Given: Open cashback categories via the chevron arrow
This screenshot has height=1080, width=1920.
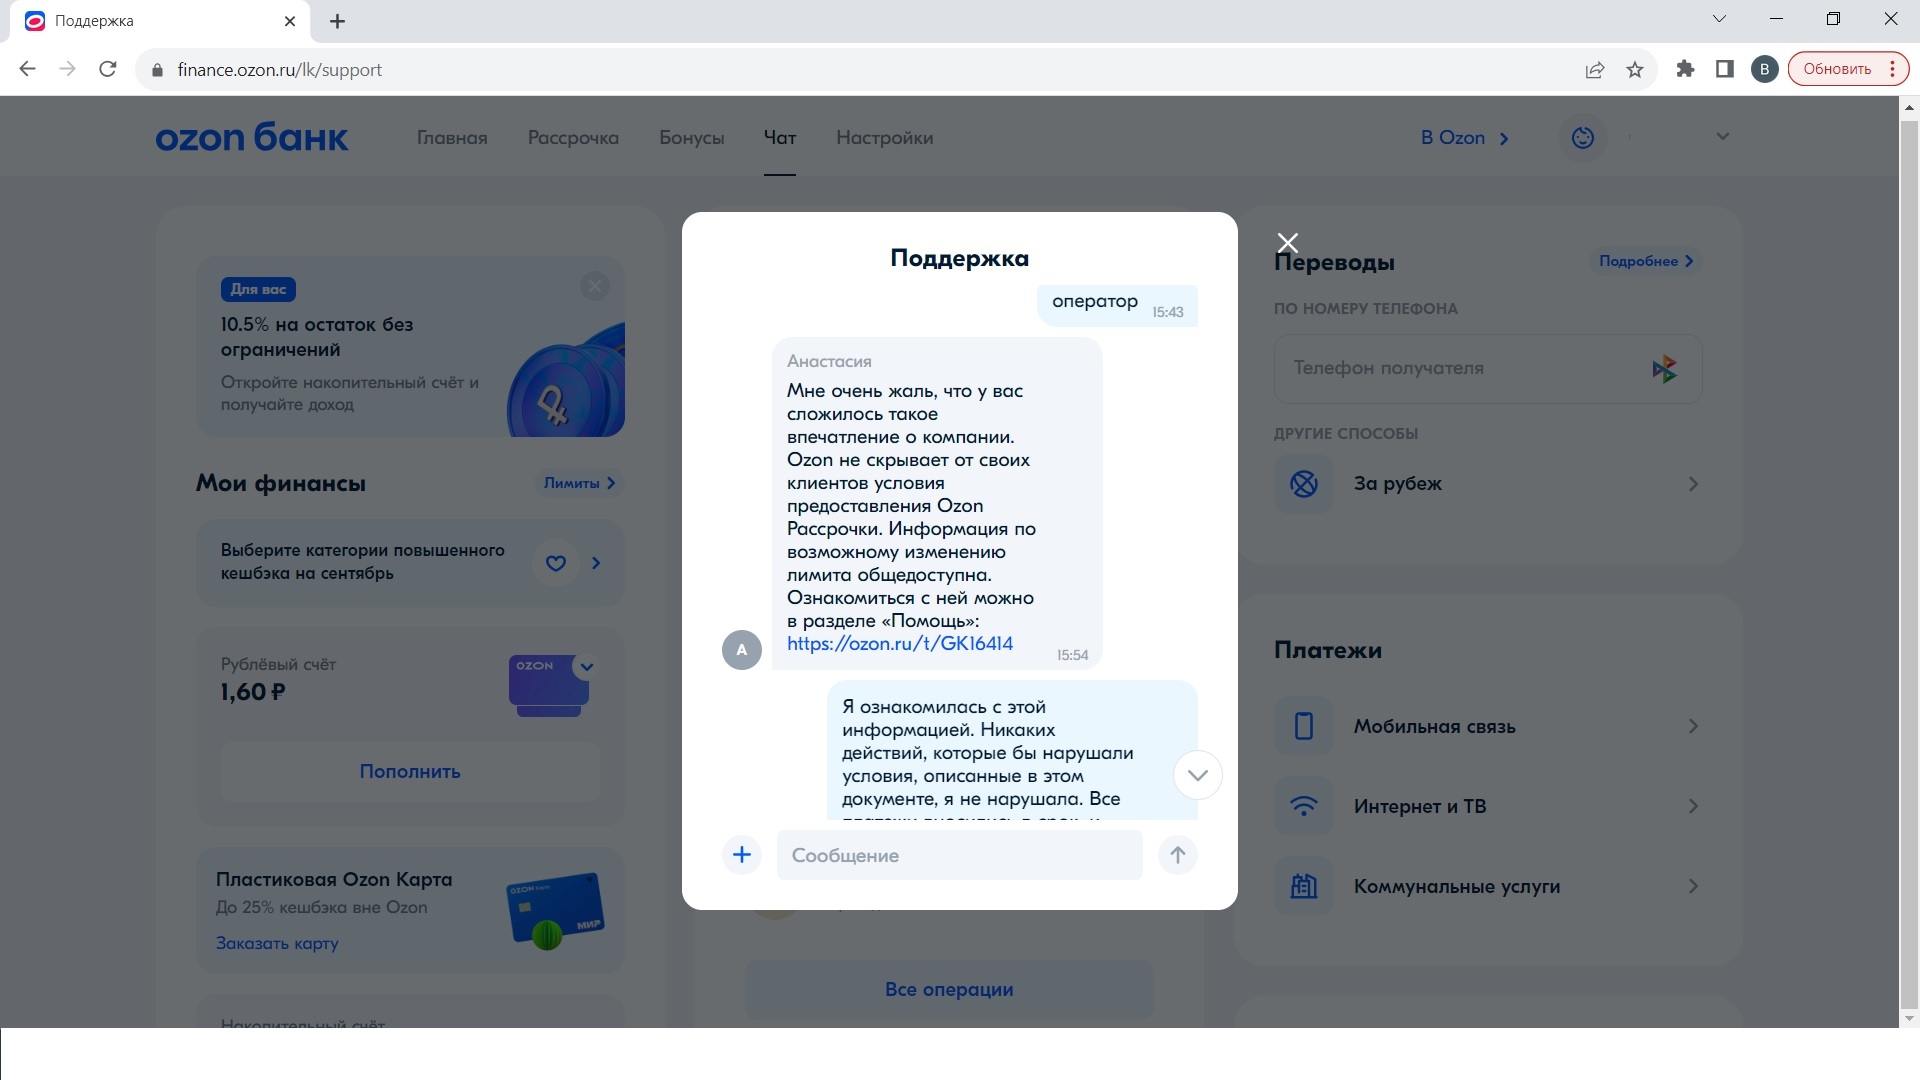Looking at the screenshot, I should click(596, 563).
